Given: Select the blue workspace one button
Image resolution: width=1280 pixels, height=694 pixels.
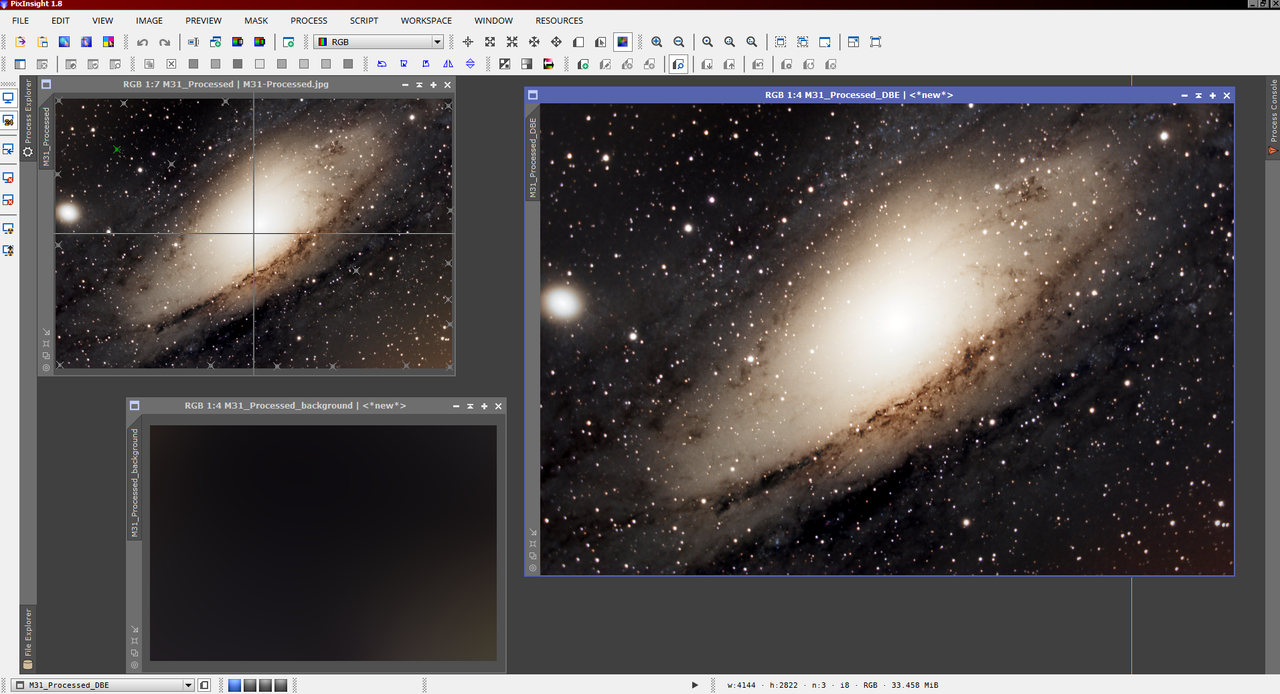Looking at the screenshot, I should 235,685.
